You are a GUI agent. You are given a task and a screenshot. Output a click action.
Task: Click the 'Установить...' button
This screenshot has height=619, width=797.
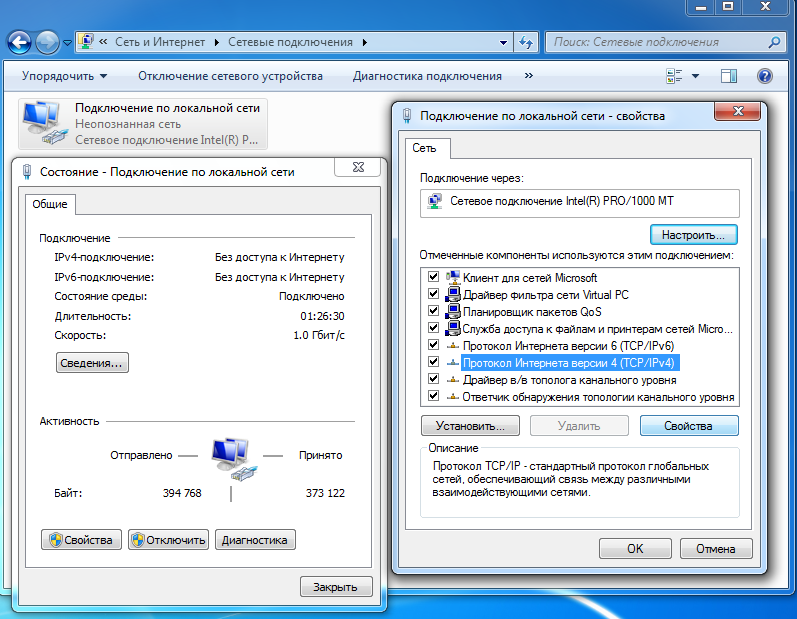pos(470,426)
